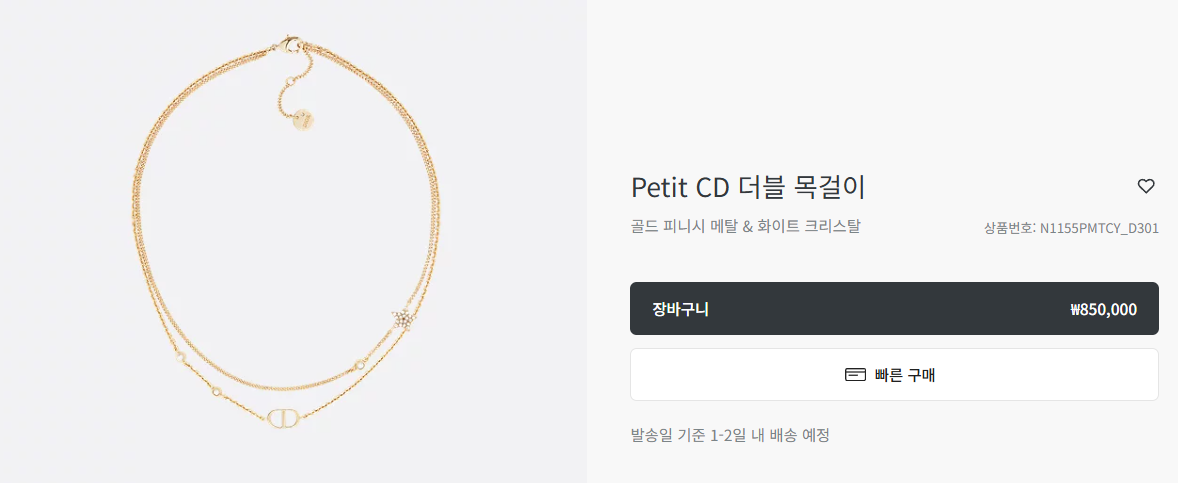Start quick purchase with 빠른 구매 button
This screenshot has width=1178, height=483.
click(894, 374)
